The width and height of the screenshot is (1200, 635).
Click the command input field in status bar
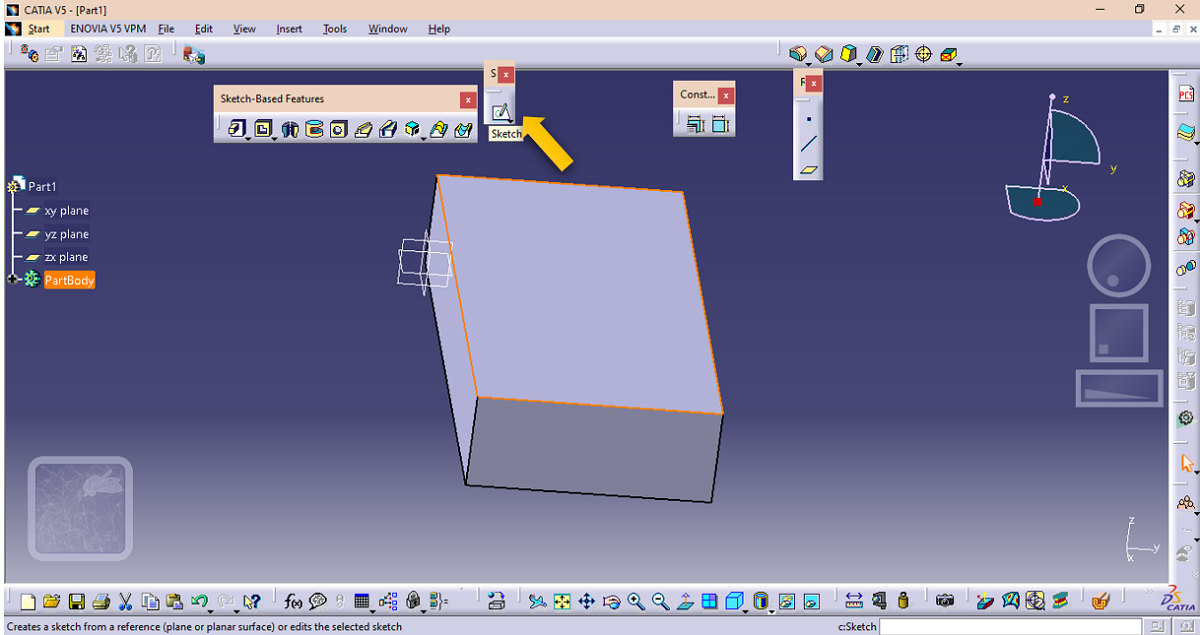pyautogui.click(x=1010, y=627)
